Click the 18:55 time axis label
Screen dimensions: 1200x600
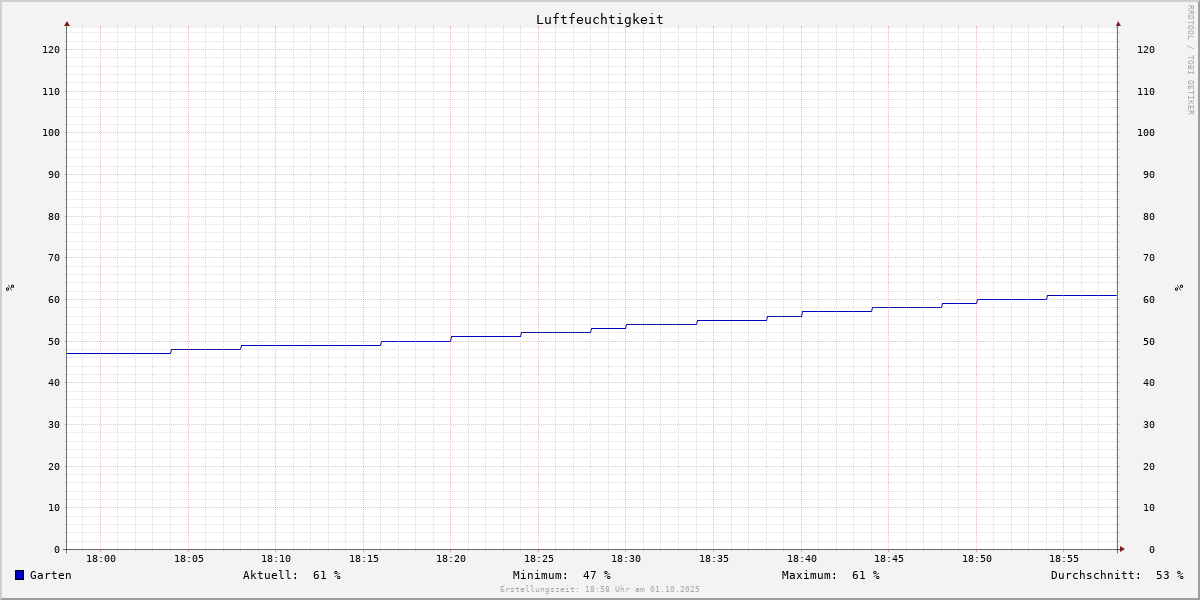(x=1064, y=559)
